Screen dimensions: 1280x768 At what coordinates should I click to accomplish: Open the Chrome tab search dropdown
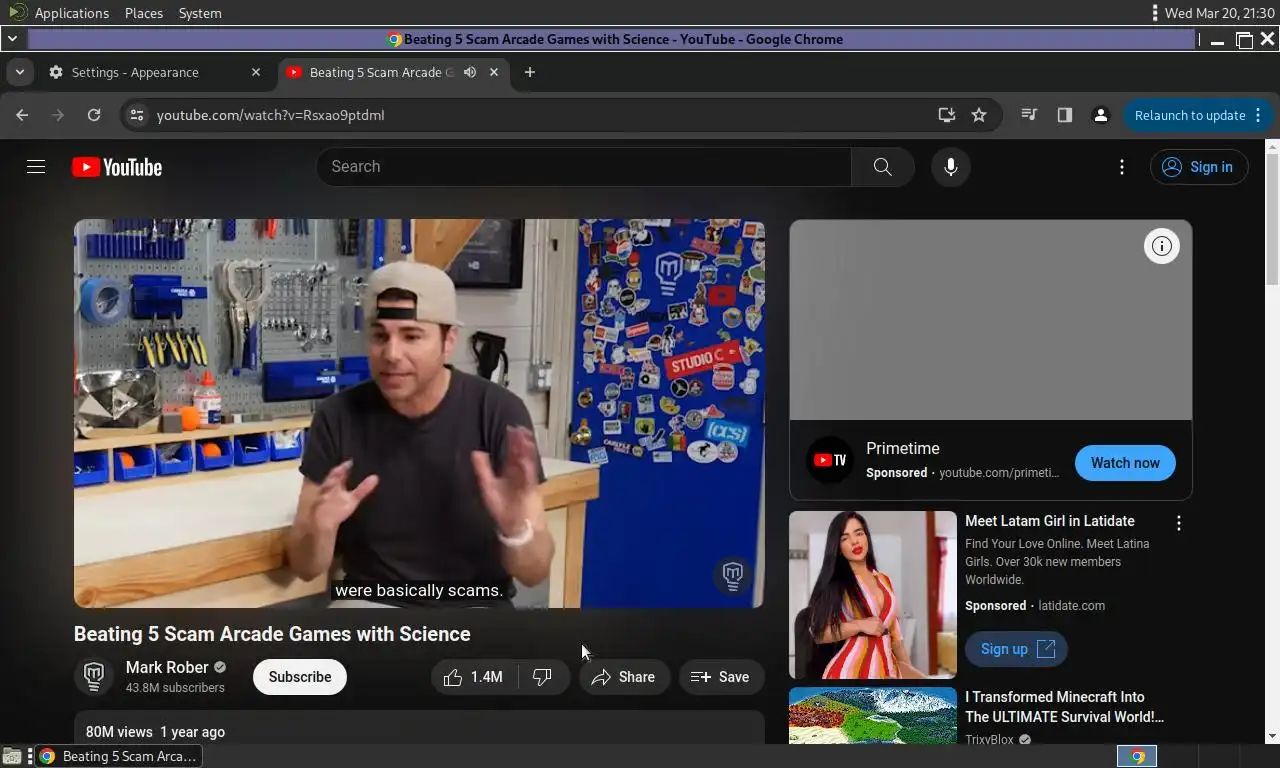[x=19, y=72]
